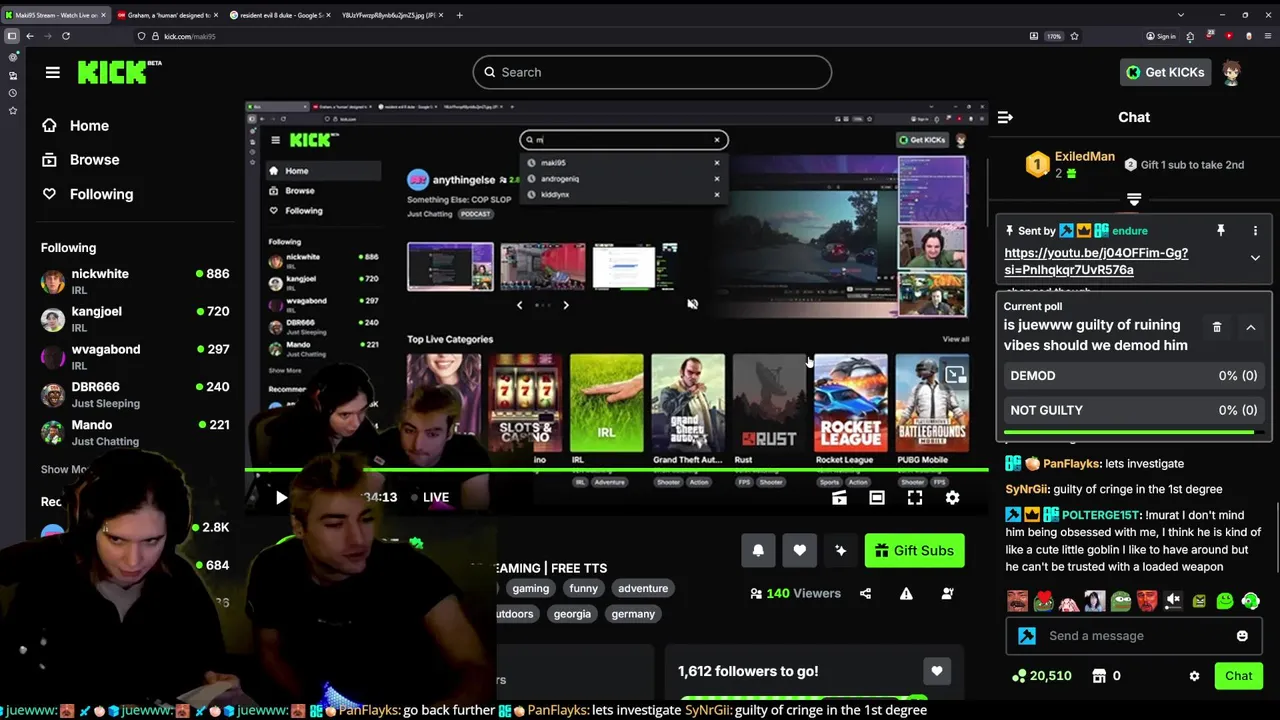Toggle the browser sidebar panel

coord(12,36)
